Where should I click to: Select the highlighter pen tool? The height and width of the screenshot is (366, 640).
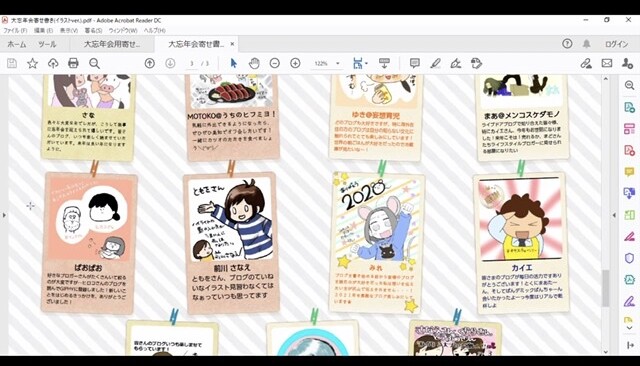pyautogui.click(x=436, y=63)
